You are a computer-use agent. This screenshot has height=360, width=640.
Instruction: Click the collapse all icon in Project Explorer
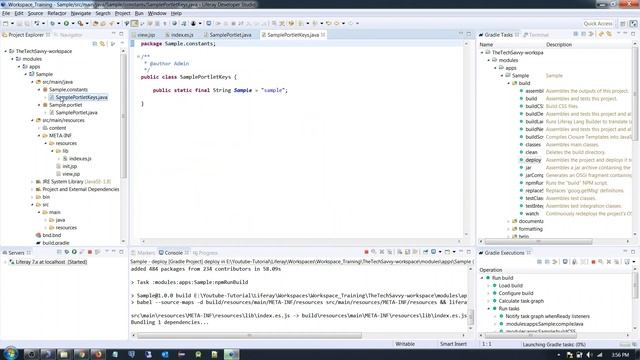tap(95, 44)
